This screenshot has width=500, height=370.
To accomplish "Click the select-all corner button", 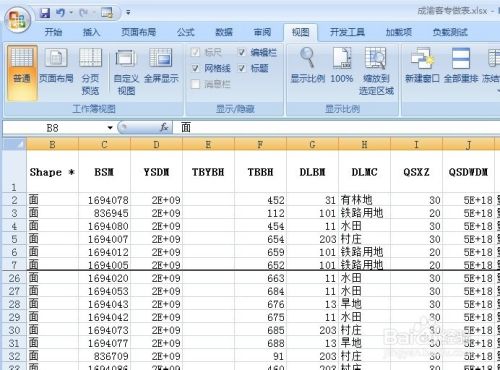I will 14,144.
